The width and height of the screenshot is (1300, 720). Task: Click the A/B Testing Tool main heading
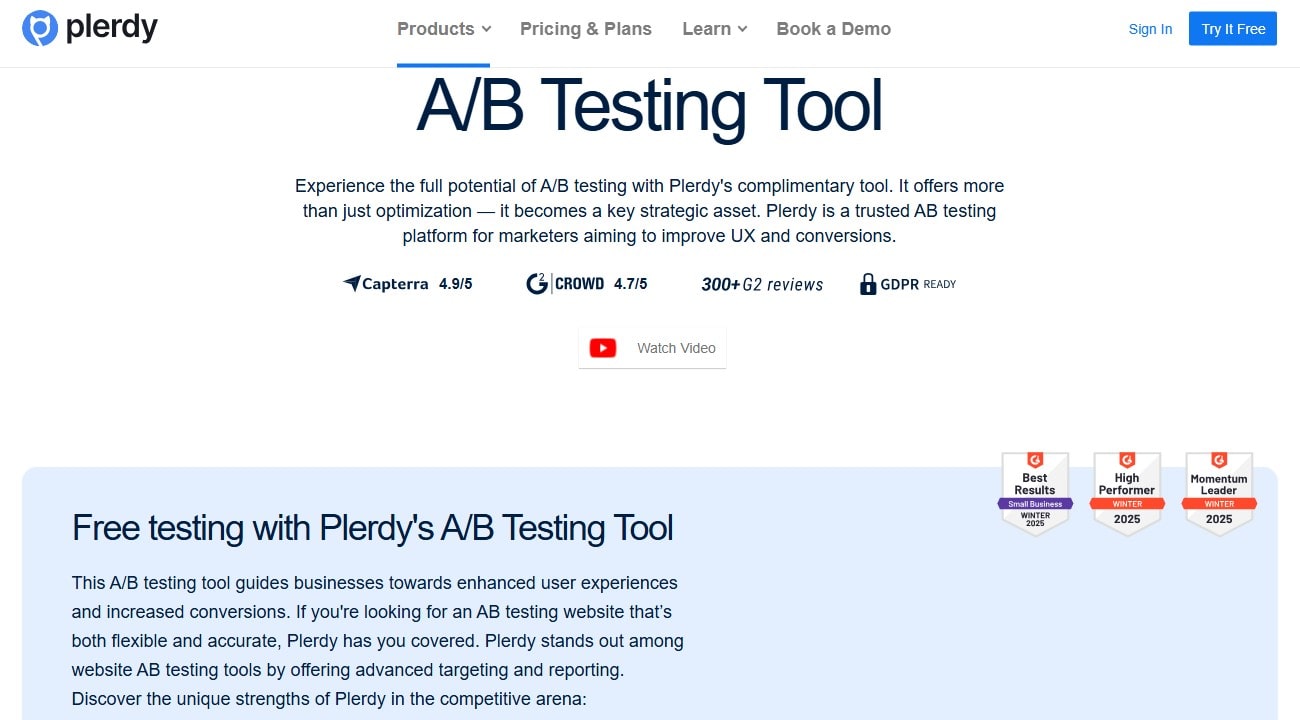coord(650,106)
